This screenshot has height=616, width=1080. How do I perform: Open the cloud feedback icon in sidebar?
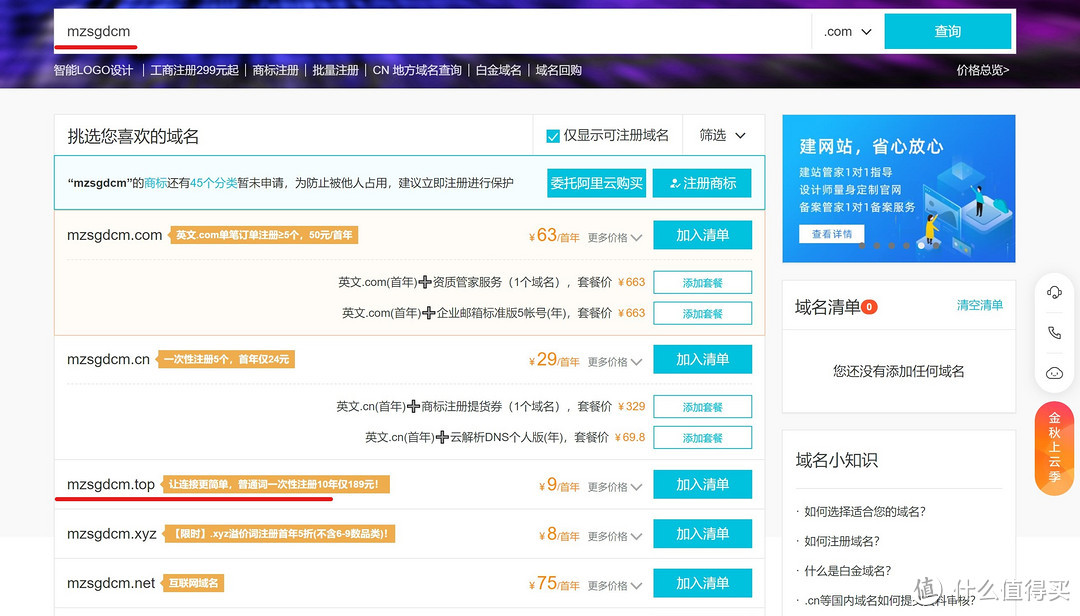point(1054,372)
